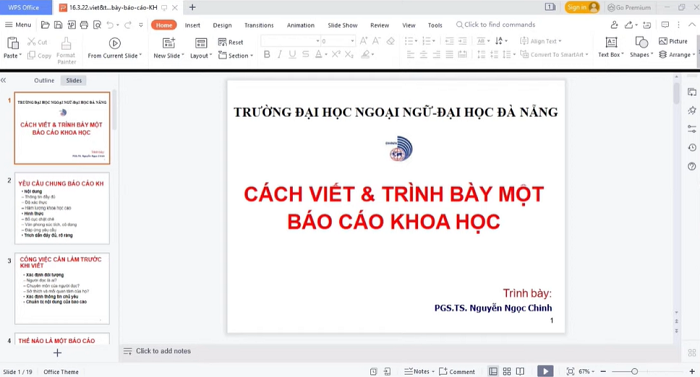Toggle Underline formatting
Viewport: 700px width, 377px height.
click(x=292, y=54)
